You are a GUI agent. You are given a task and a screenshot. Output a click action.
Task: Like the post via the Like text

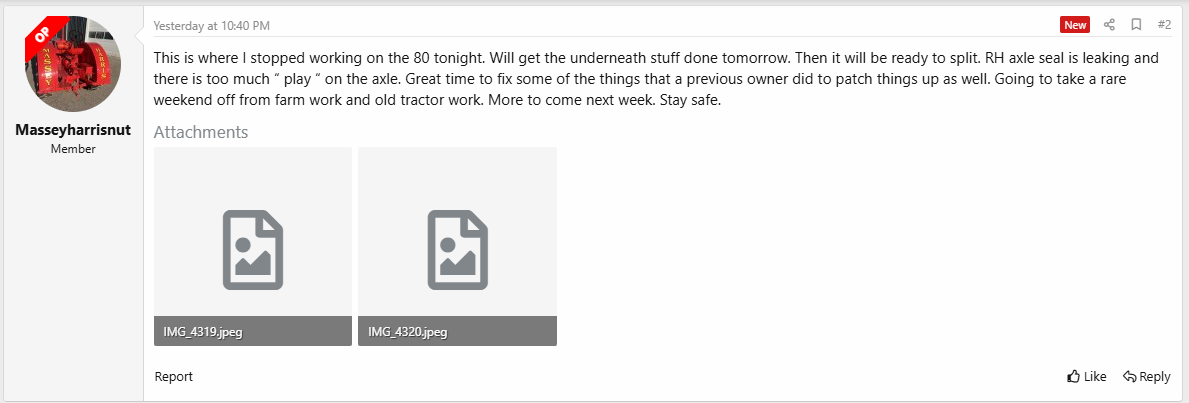point(1095,376)
